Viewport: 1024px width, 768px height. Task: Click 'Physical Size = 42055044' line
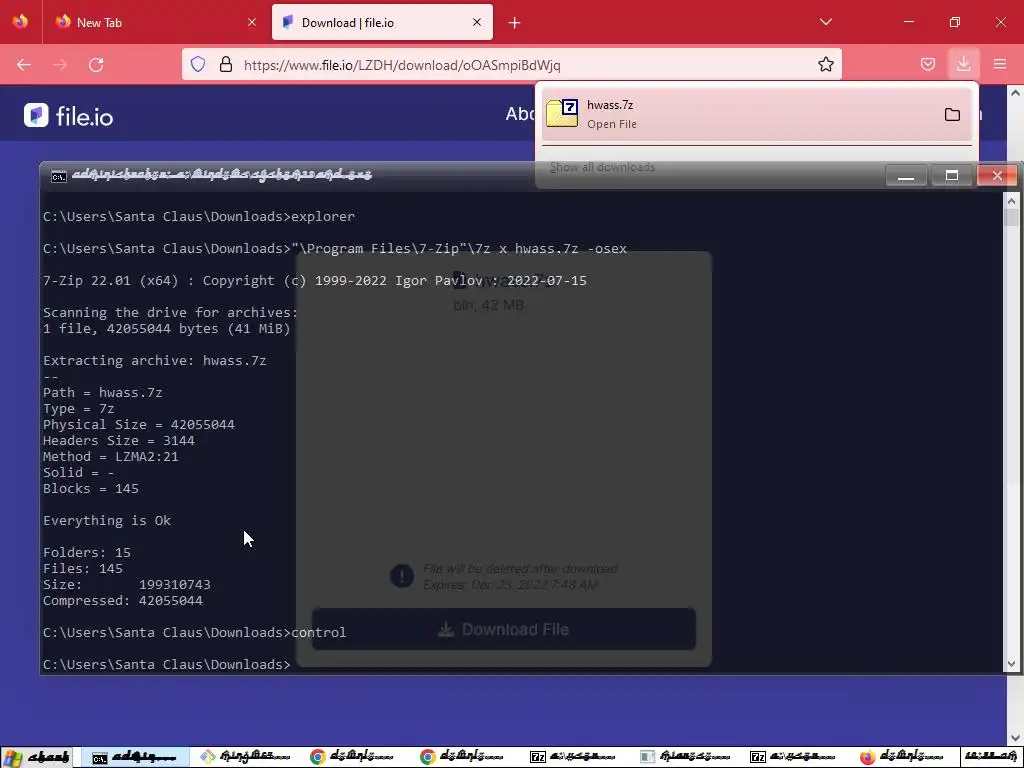click(139, 424)
